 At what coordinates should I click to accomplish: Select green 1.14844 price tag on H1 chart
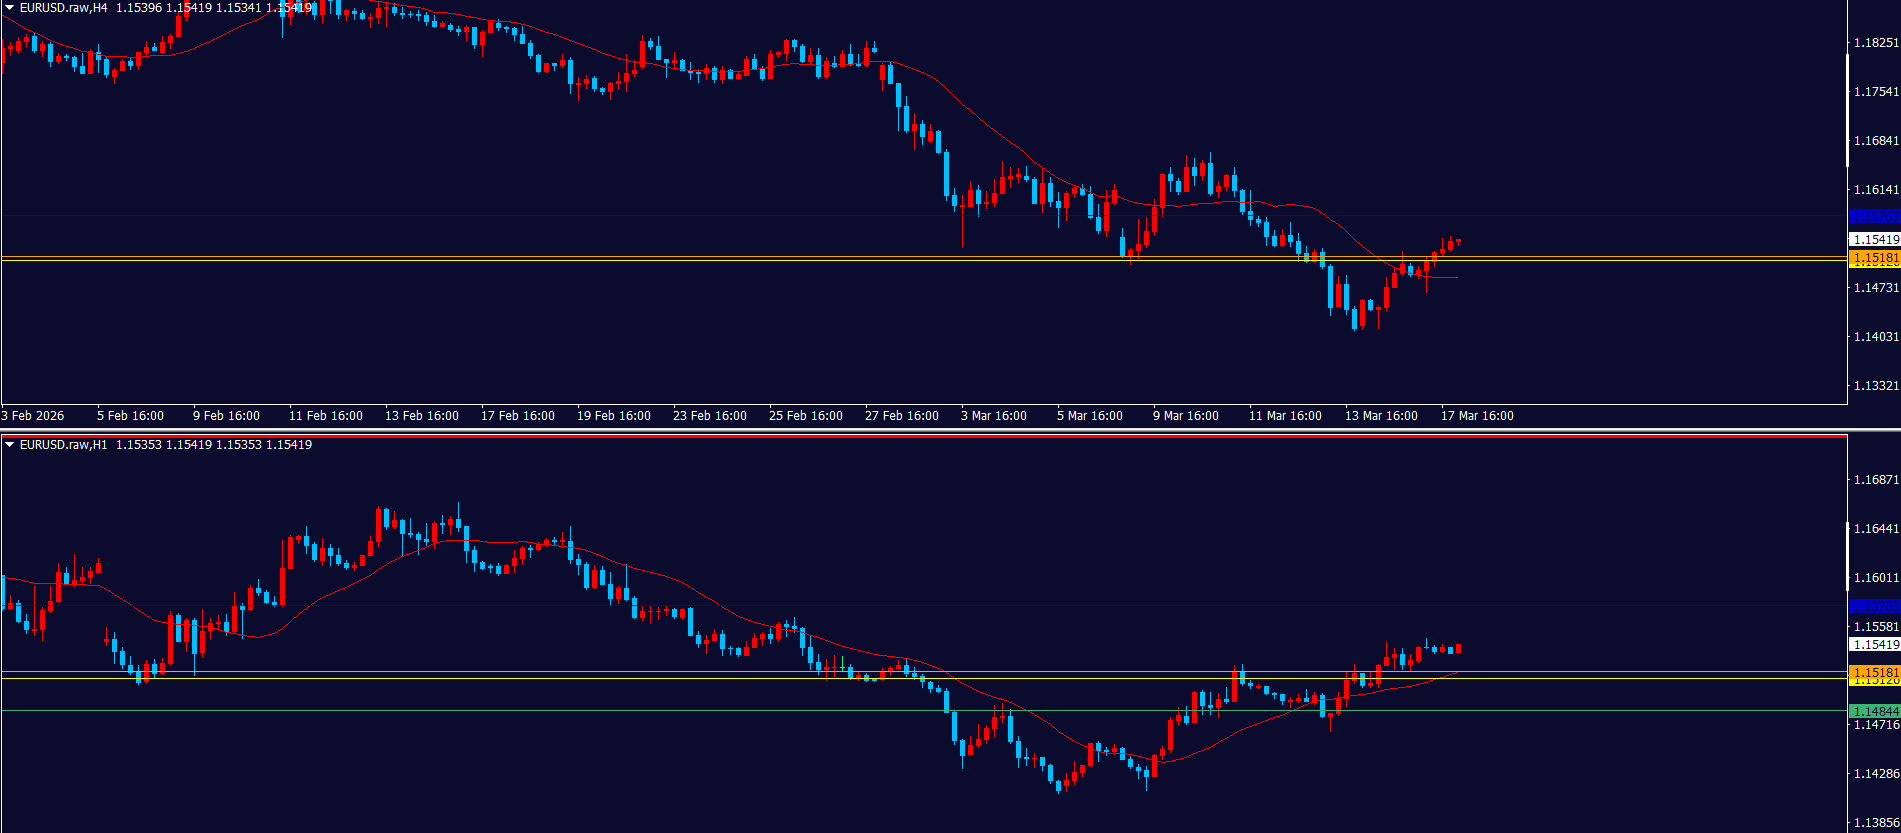point(1874,711)
